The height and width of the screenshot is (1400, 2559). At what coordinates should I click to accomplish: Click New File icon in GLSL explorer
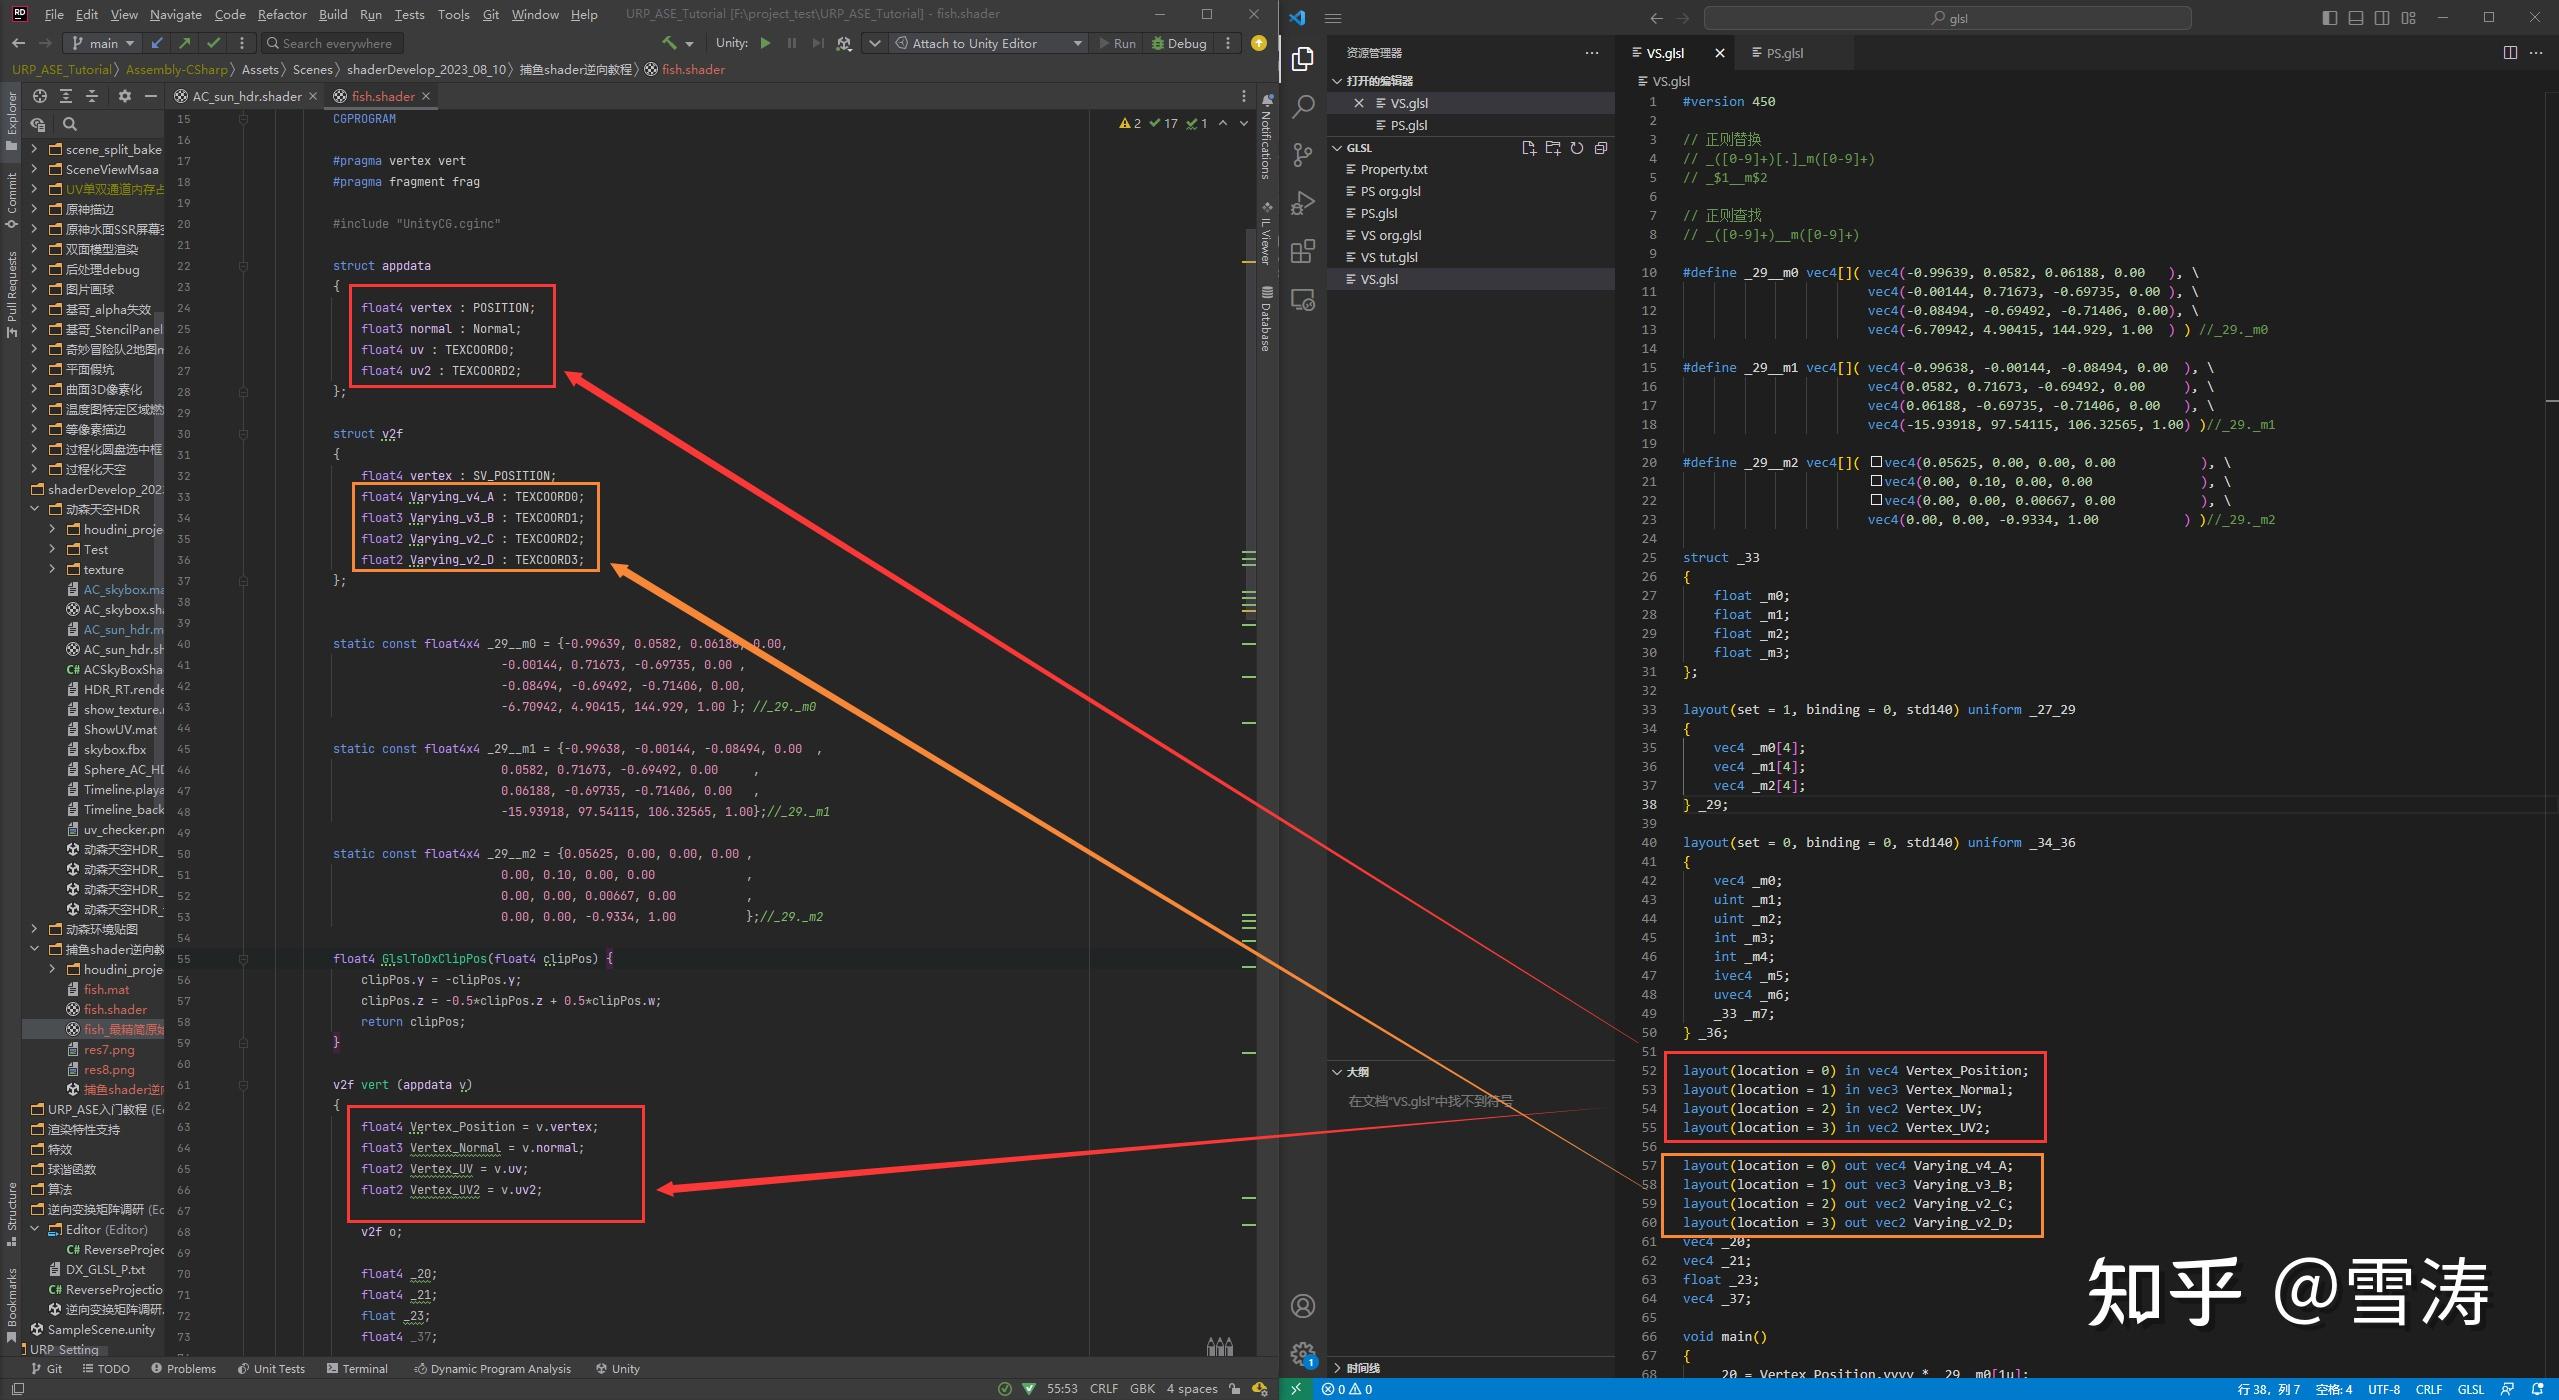(x=1528, y=148)
